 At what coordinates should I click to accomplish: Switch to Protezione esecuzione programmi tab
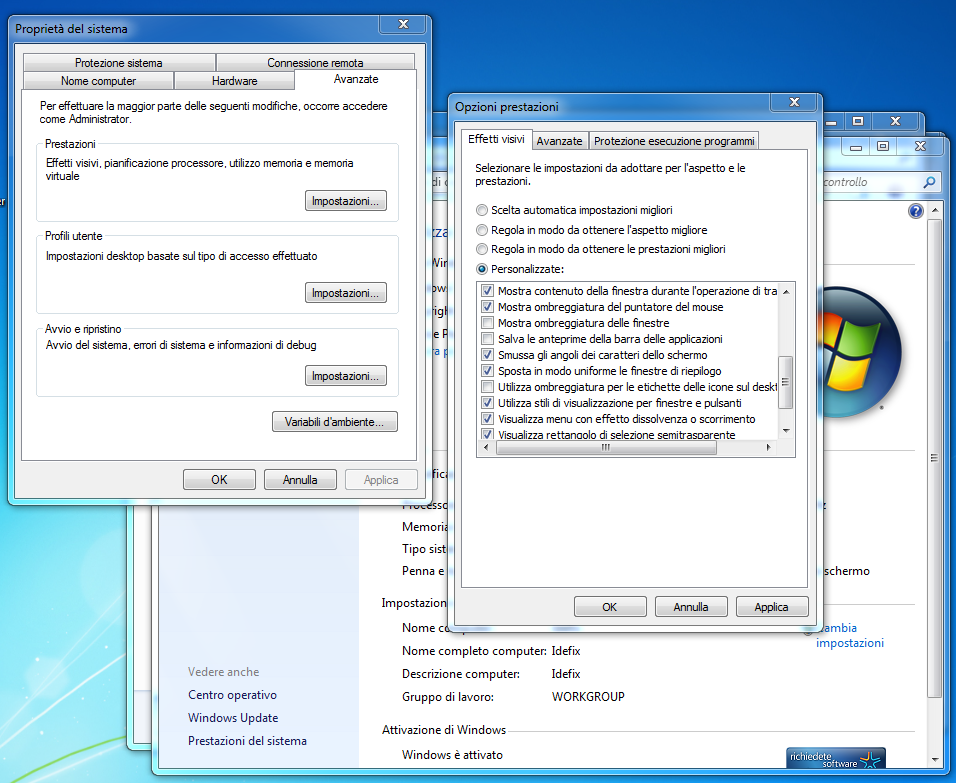(674, 141)
